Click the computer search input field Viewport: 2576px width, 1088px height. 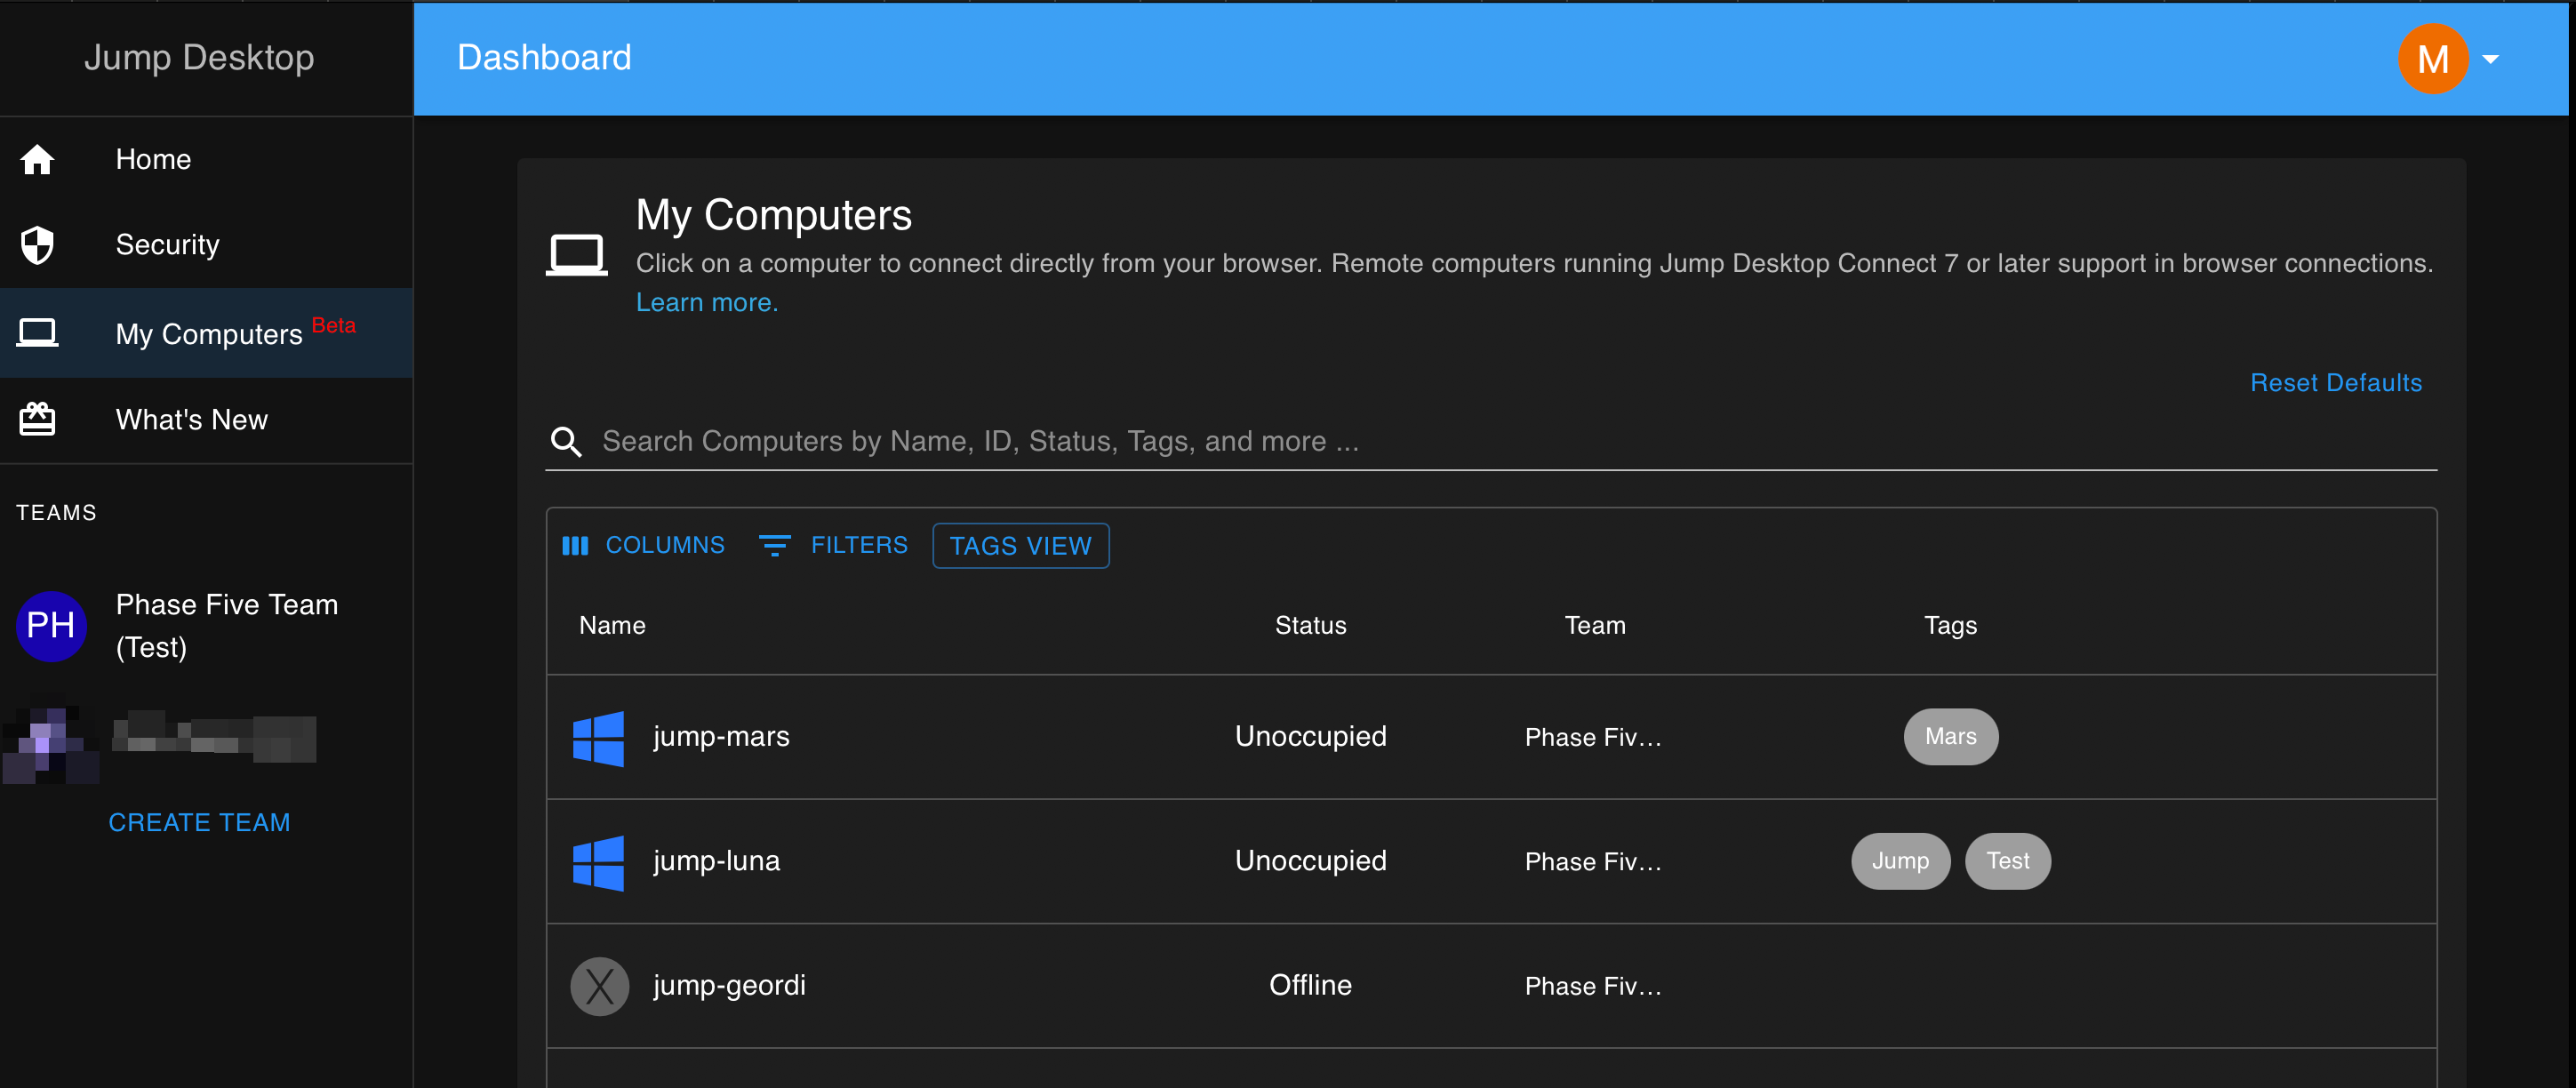[x=1200, y=441]
